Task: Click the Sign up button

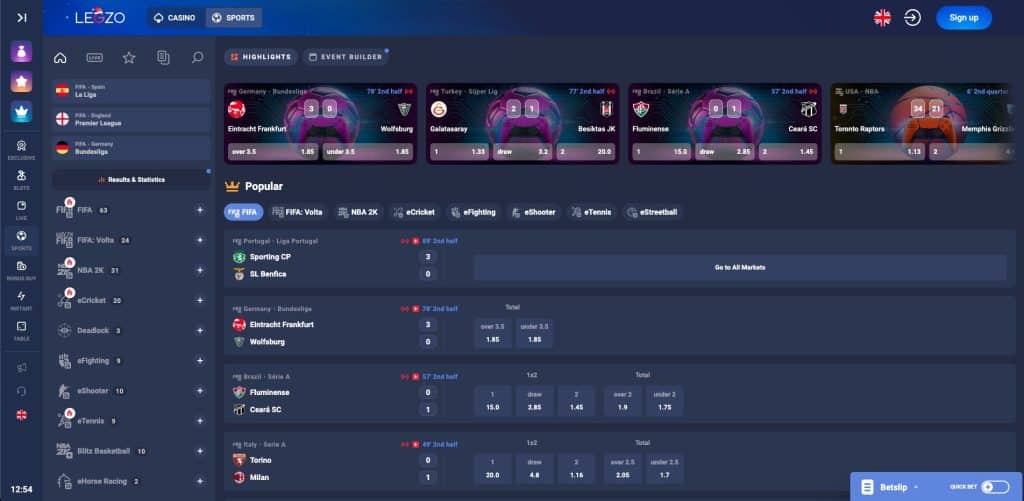Action: pos(963,18)
